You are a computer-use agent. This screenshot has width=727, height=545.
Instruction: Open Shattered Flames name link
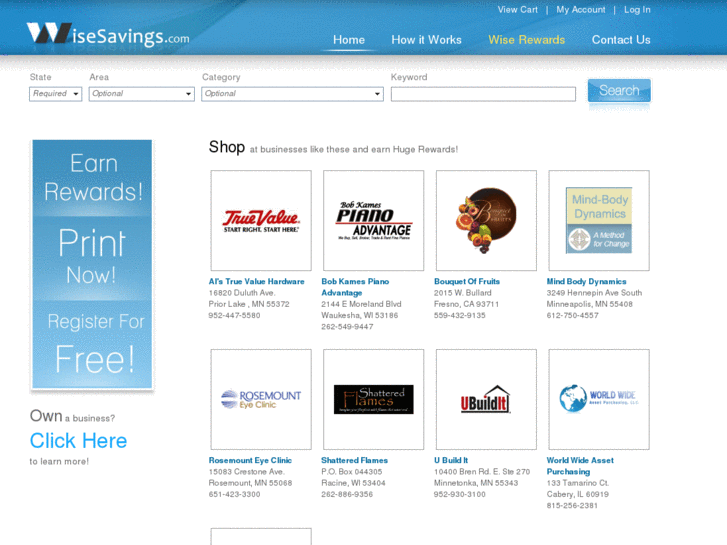click(x=355, y=461)
